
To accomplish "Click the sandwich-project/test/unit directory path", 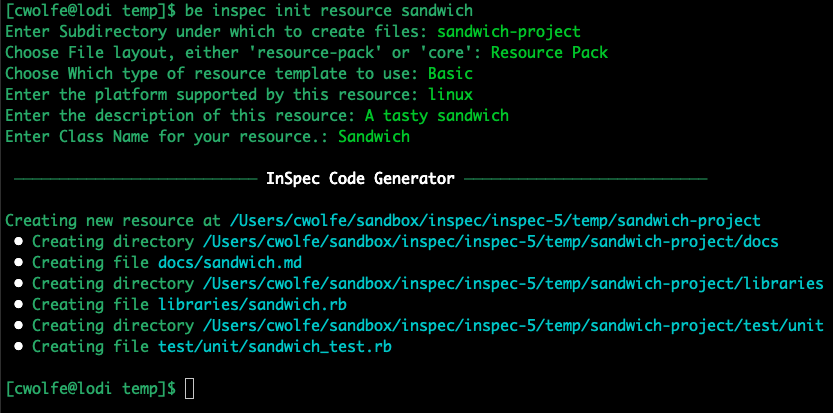I will [x=513, y=326].
